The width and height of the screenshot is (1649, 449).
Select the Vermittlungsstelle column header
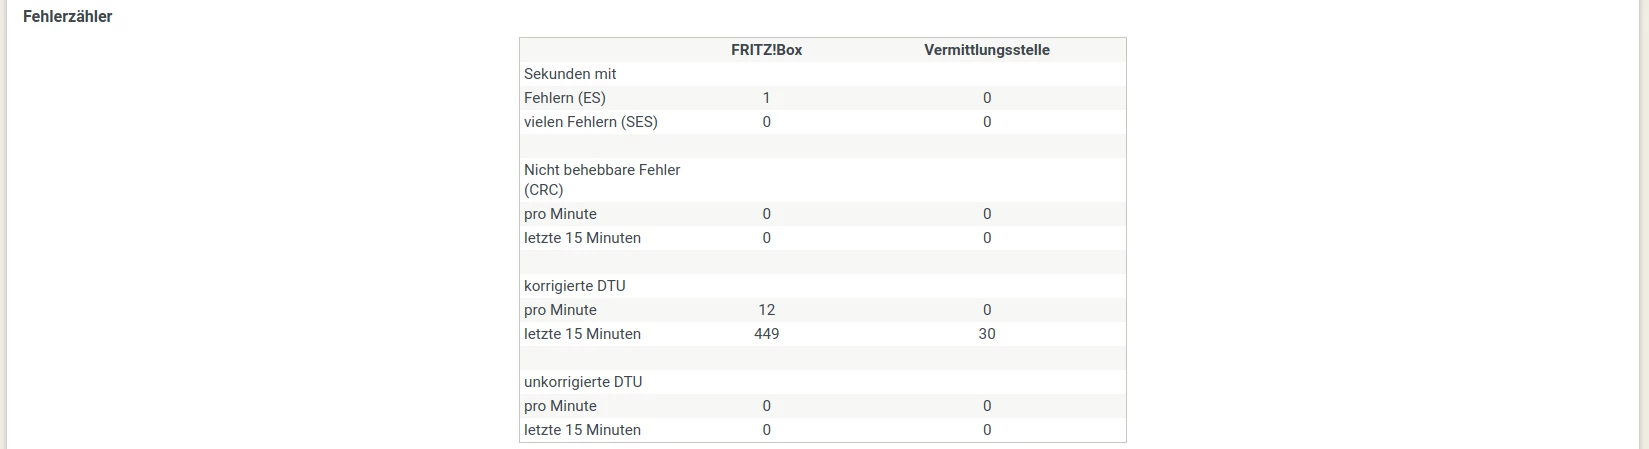(986, 50)
